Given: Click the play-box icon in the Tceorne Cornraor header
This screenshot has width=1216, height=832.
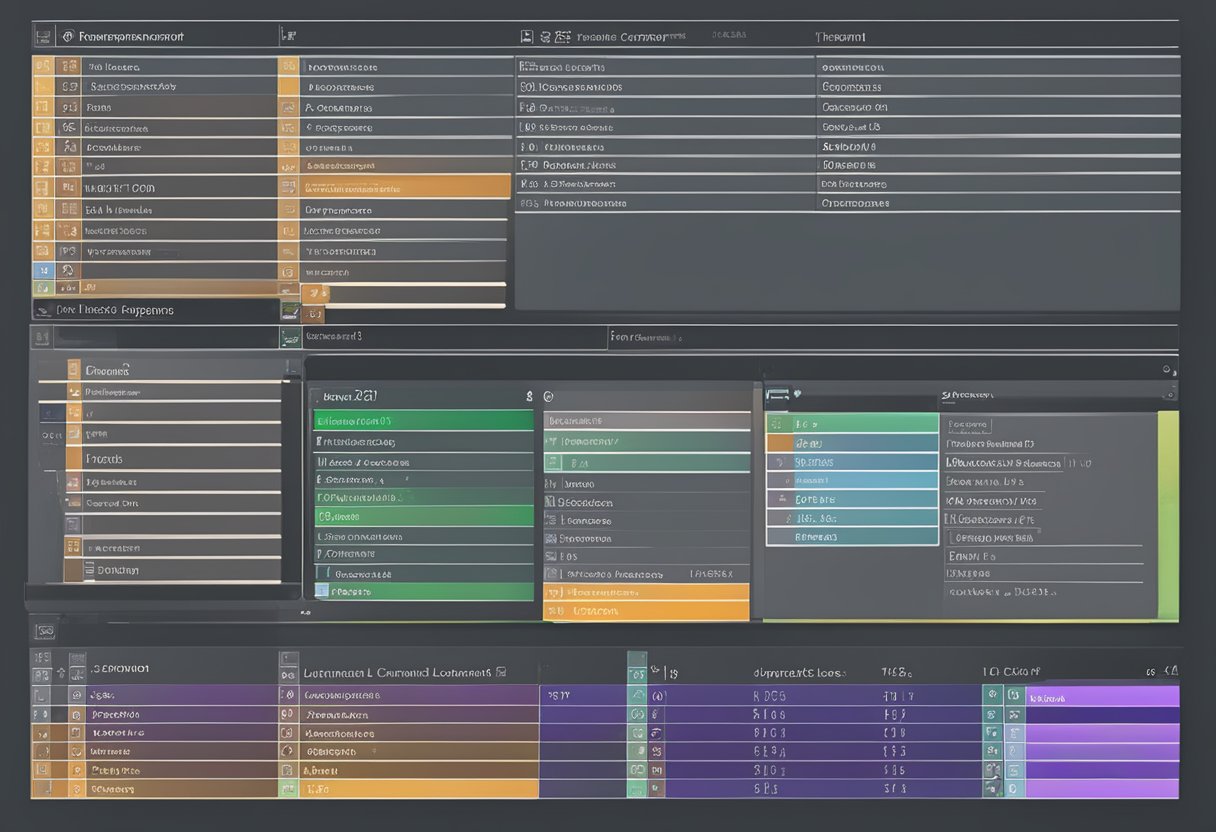Looking at the screenshot, I should 527,37.
